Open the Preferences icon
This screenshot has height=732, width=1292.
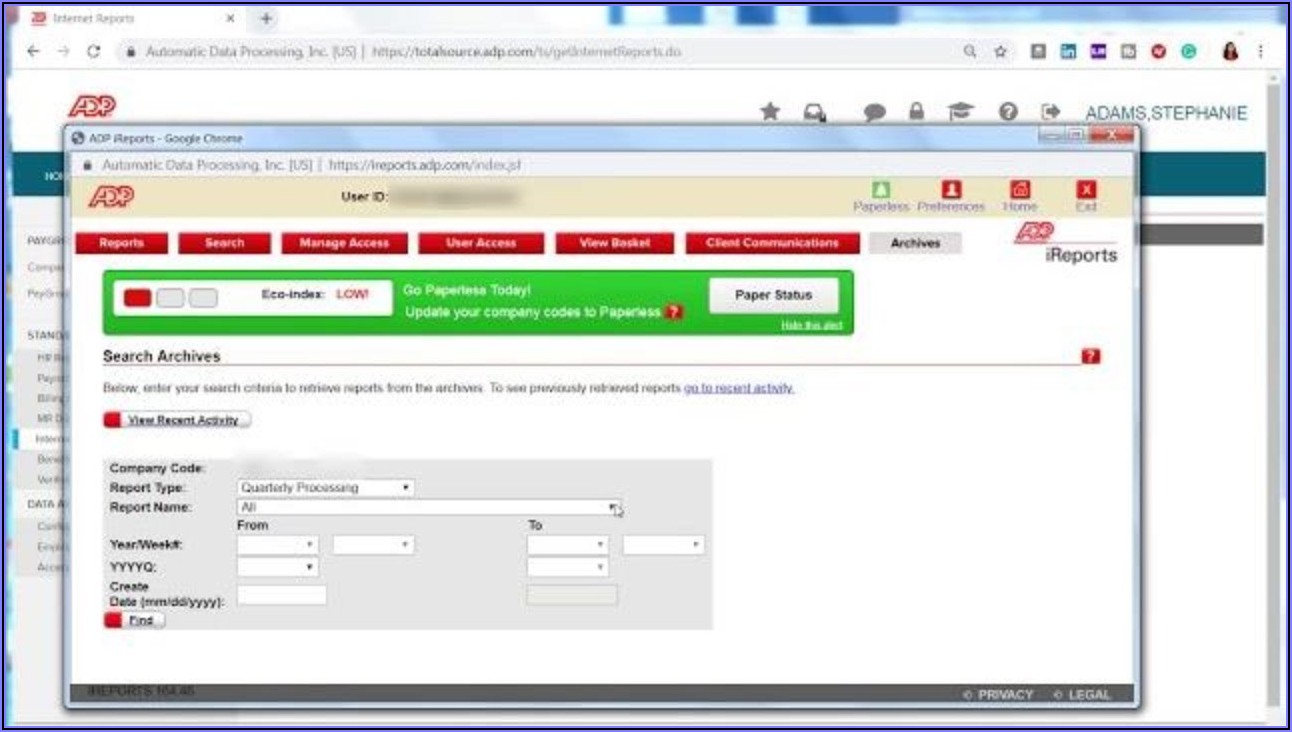pyautogui.click(x=951, y=191)
